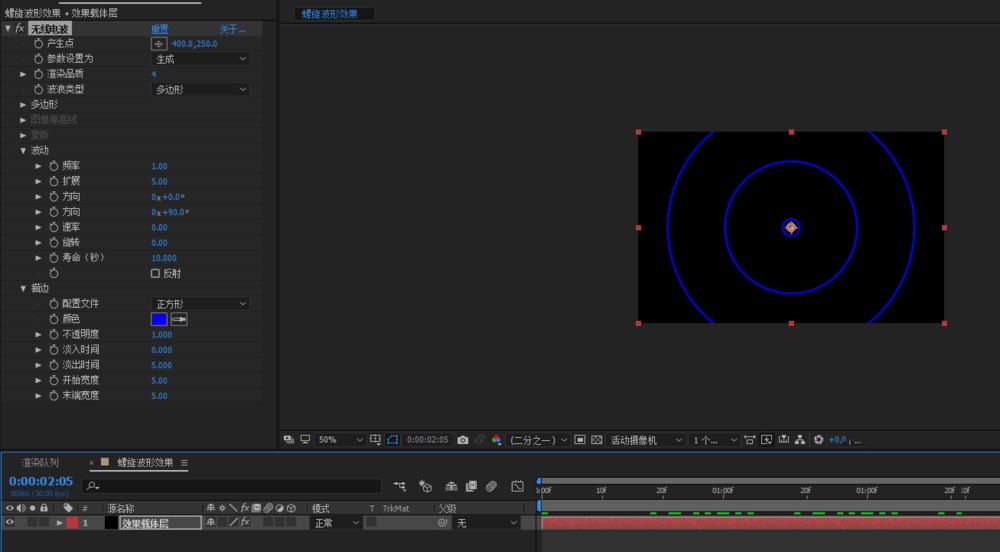Toggle draft 3D icon in timeline

point(425,486)
